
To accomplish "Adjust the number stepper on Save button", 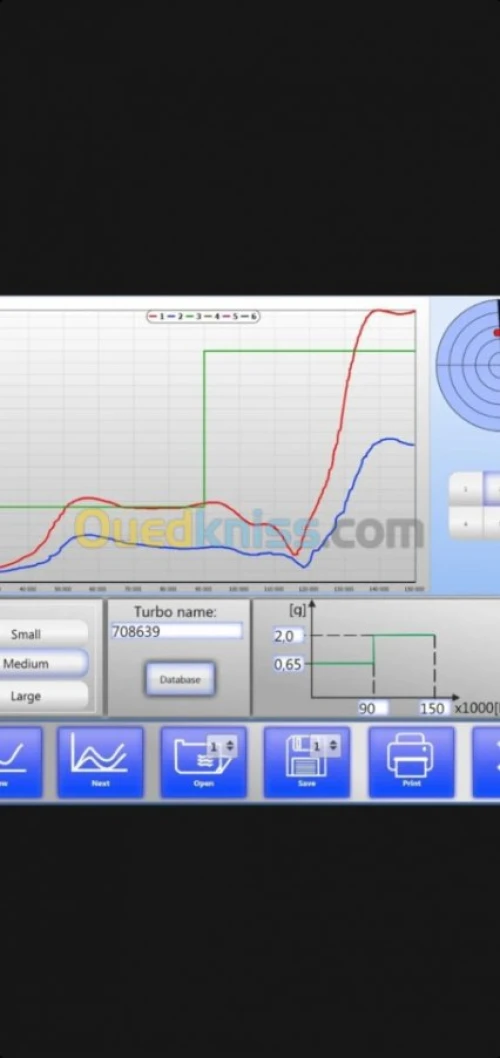I will (325, 746).
